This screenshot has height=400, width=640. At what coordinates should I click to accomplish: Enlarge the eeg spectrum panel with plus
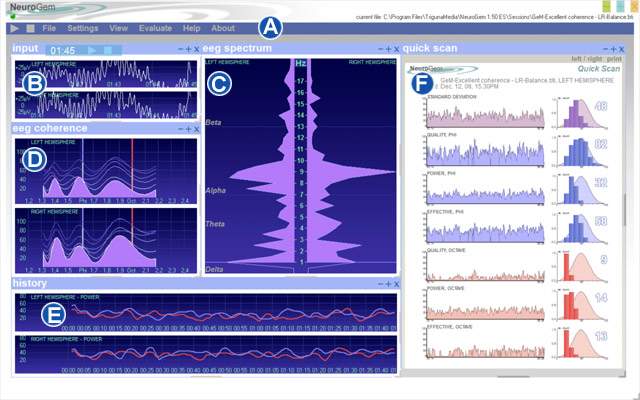pos(388,49)
